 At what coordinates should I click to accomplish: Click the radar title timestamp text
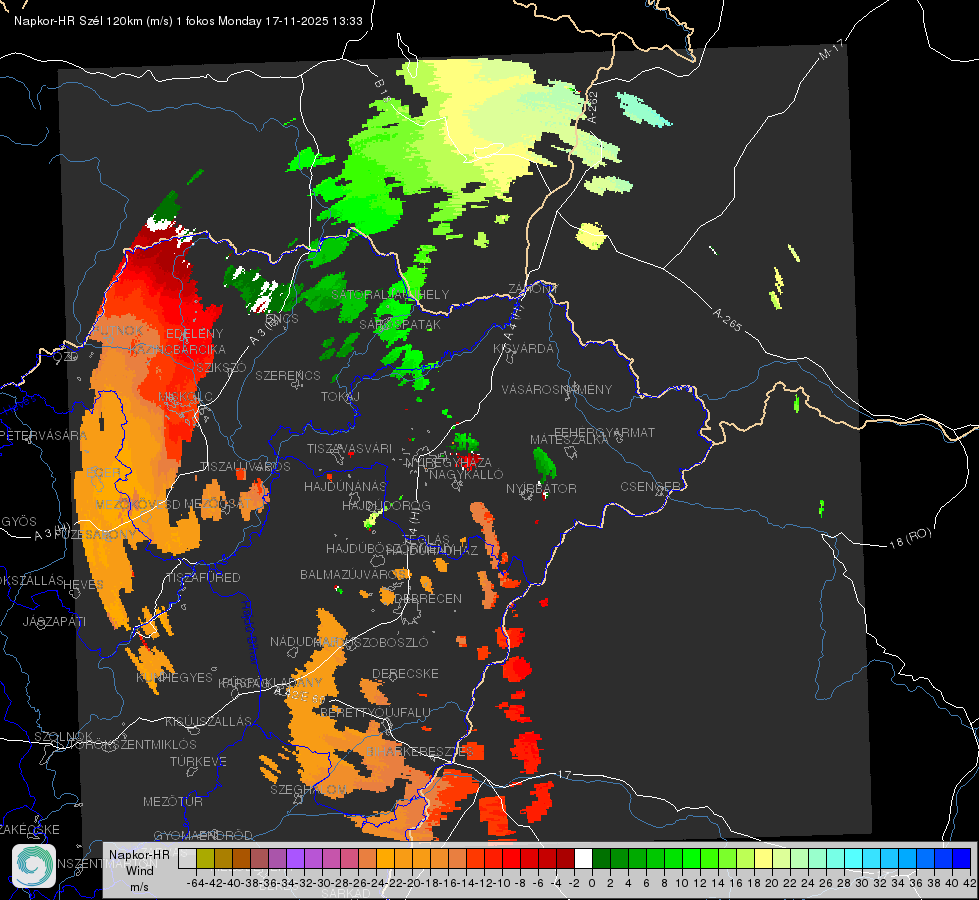(188, 21)
